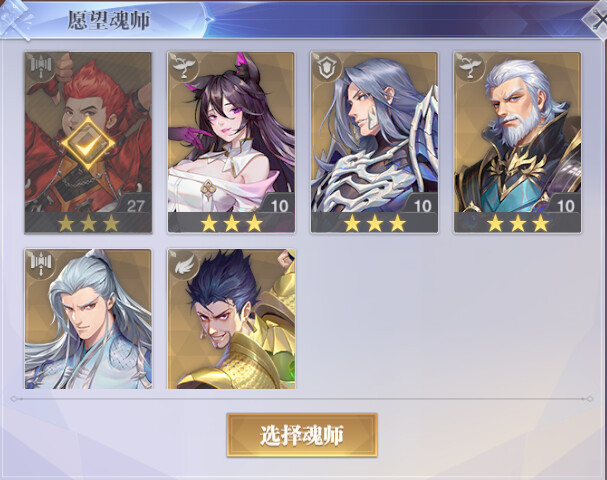Click the level 10 badge on bearded elder card

pos(566,206)
